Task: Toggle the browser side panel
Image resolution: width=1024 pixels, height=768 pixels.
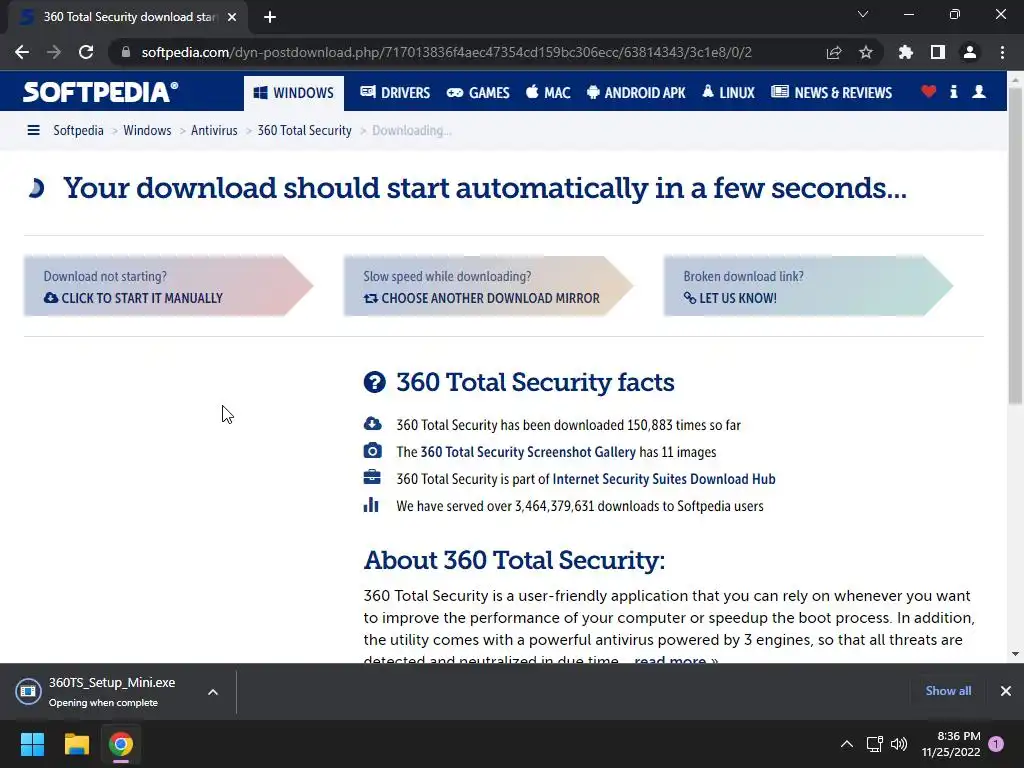Action: (x=938, y=52)
